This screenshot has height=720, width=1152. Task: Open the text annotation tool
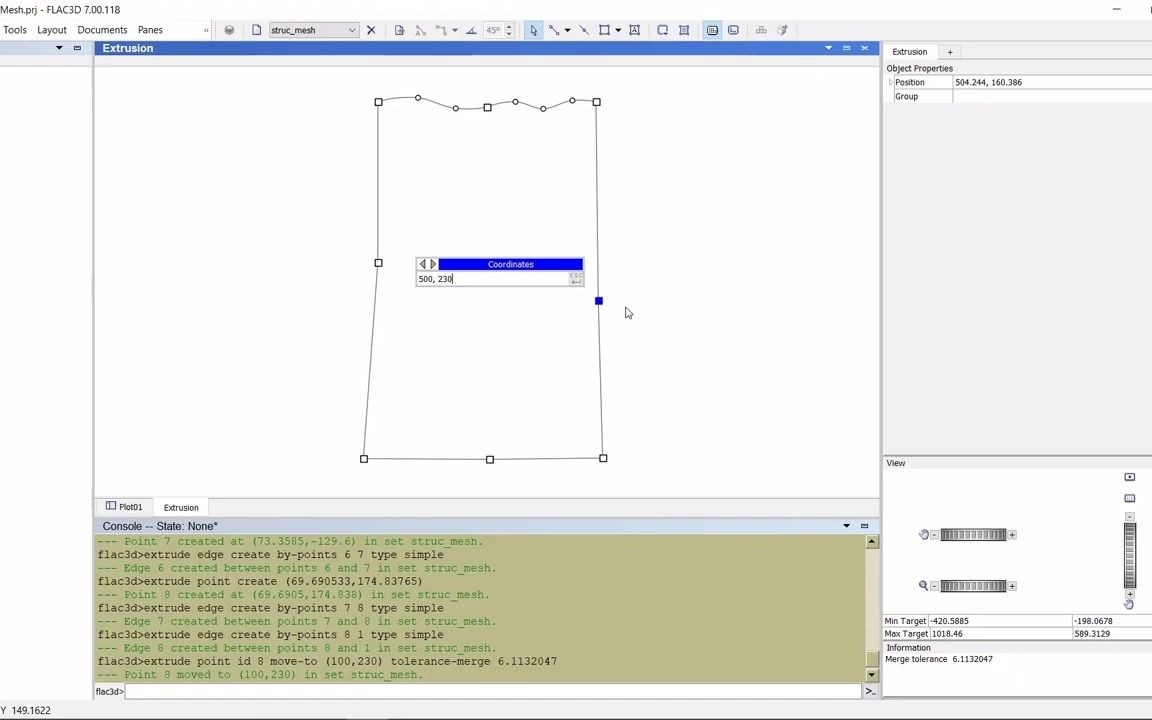pyautogui.click(x=635, y=29)
